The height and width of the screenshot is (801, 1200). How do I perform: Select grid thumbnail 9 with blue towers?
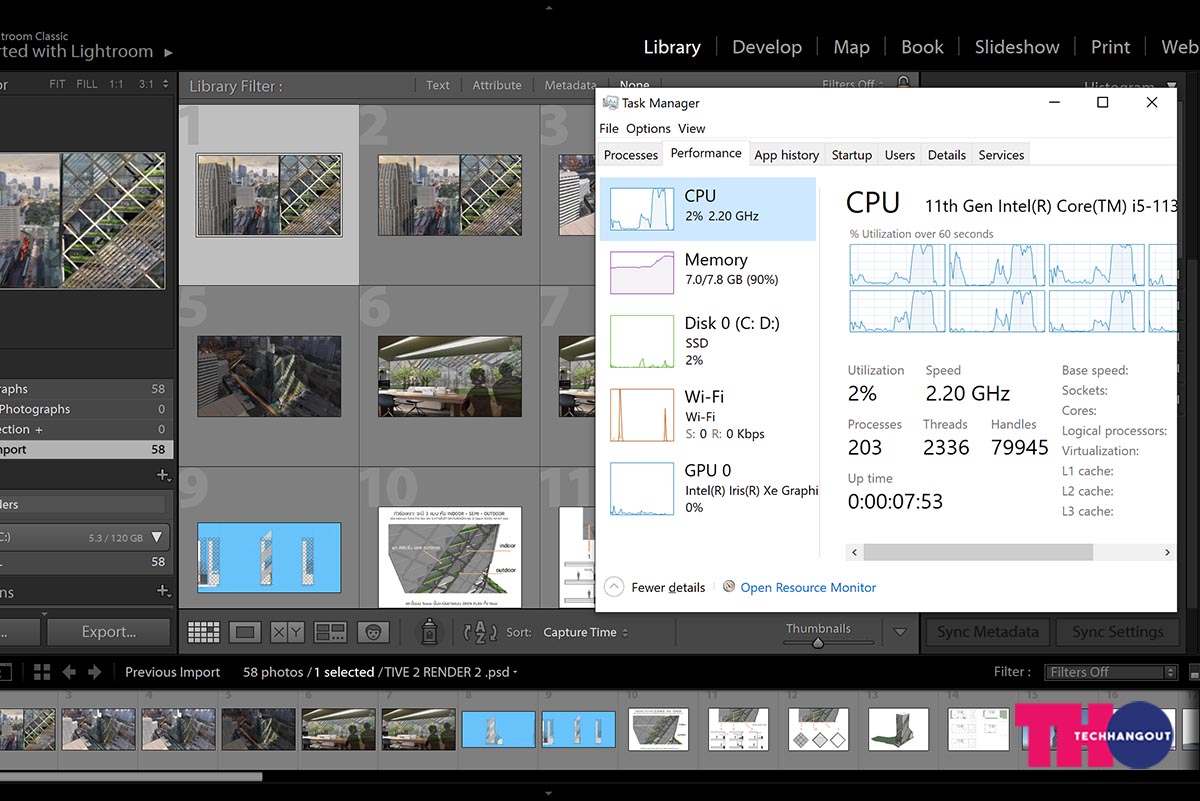[269, 557]
